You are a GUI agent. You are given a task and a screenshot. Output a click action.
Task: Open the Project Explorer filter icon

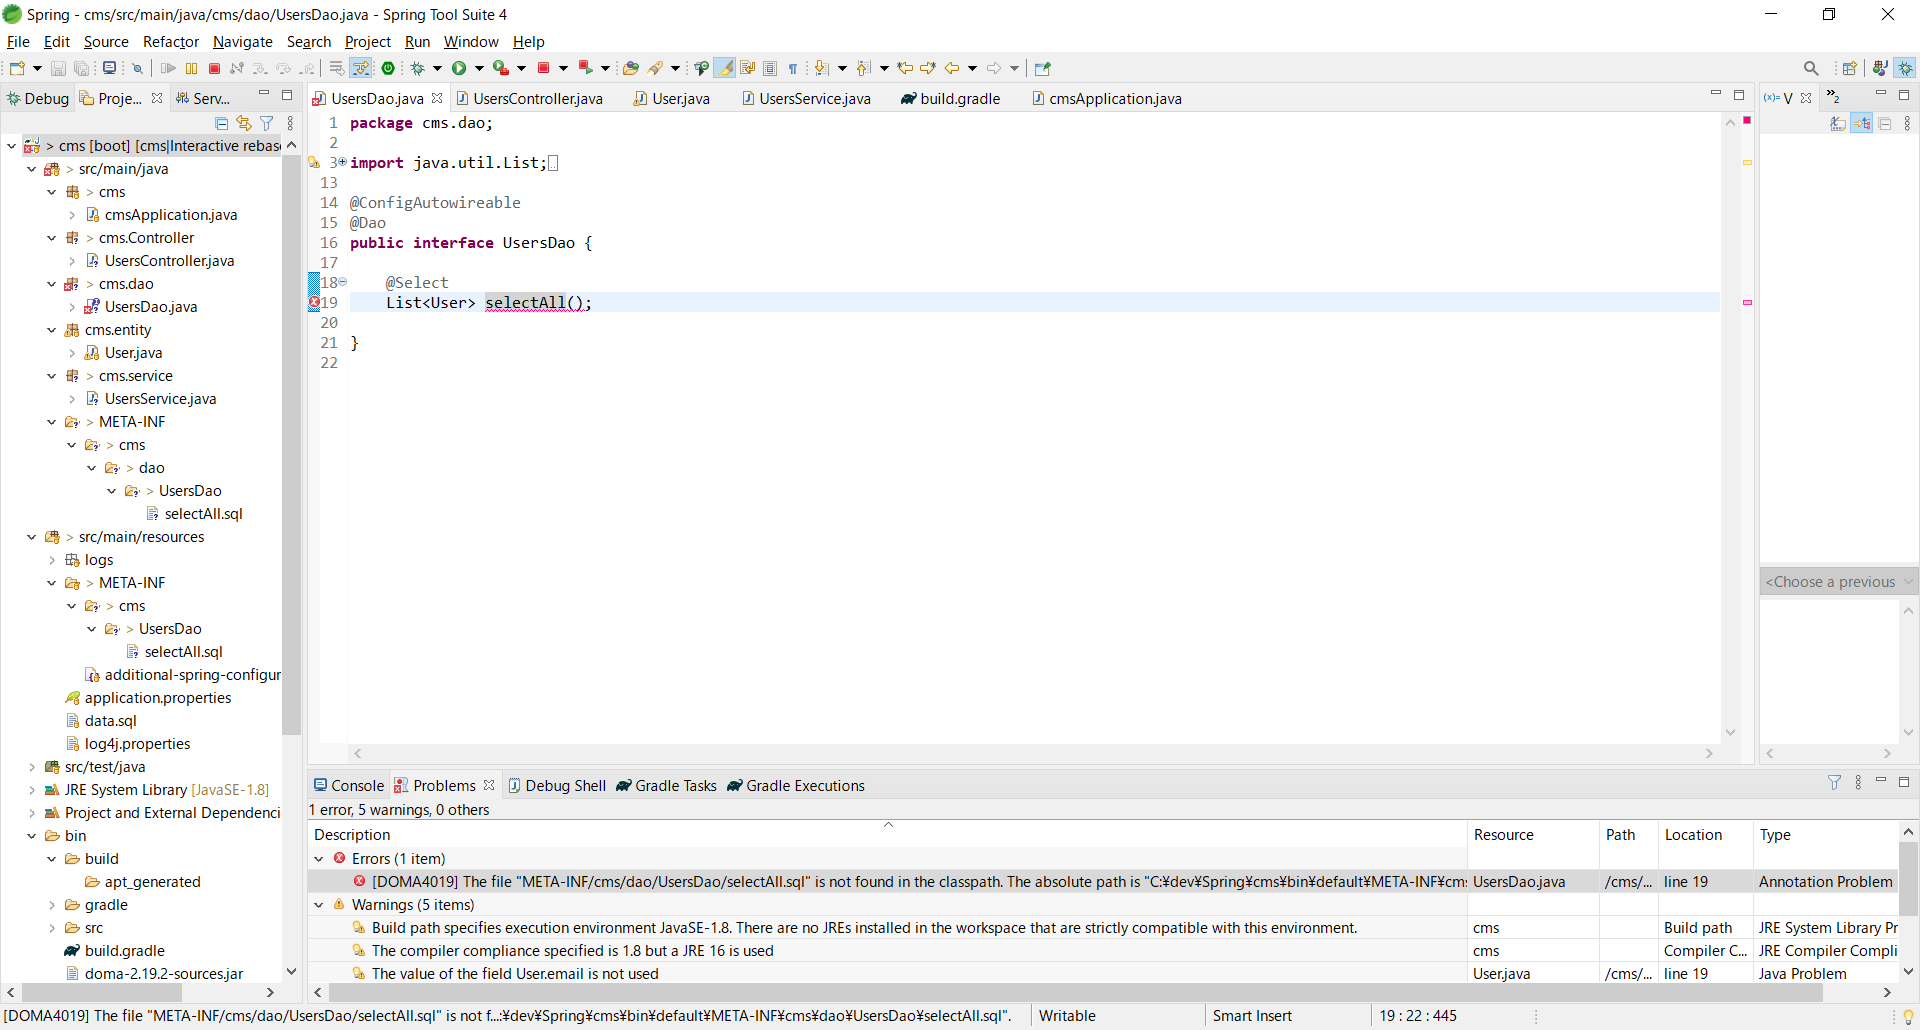pyautogui.click(x=267, y=123)
